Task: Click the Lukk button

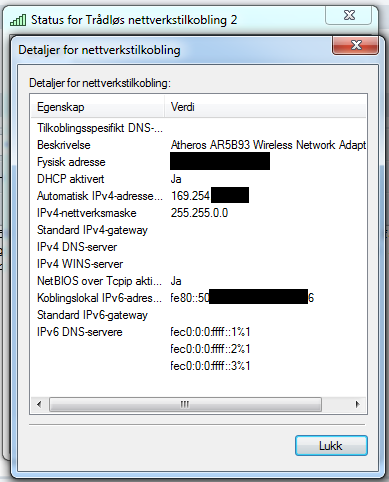Action: [331, 445]
